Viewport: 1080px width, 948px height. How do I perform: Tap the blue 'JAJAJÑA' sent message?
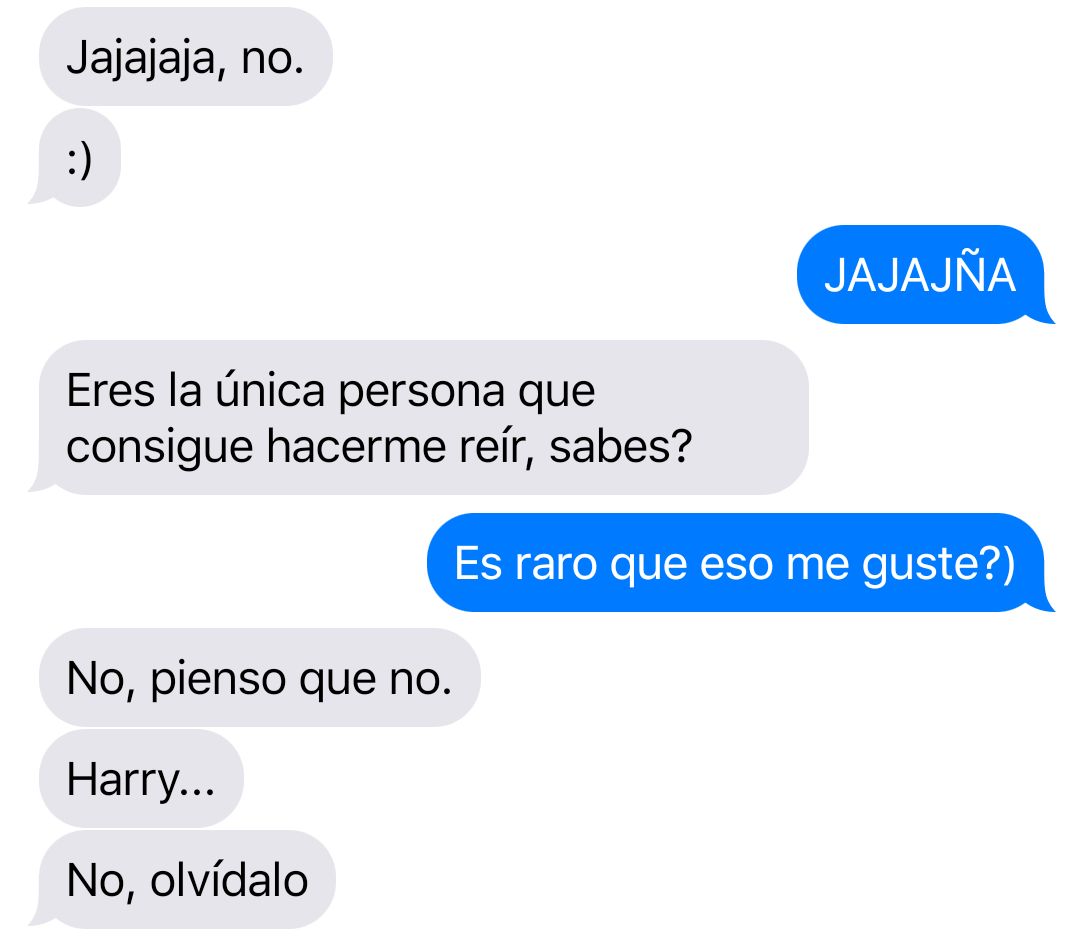click(x=923, y=274)
